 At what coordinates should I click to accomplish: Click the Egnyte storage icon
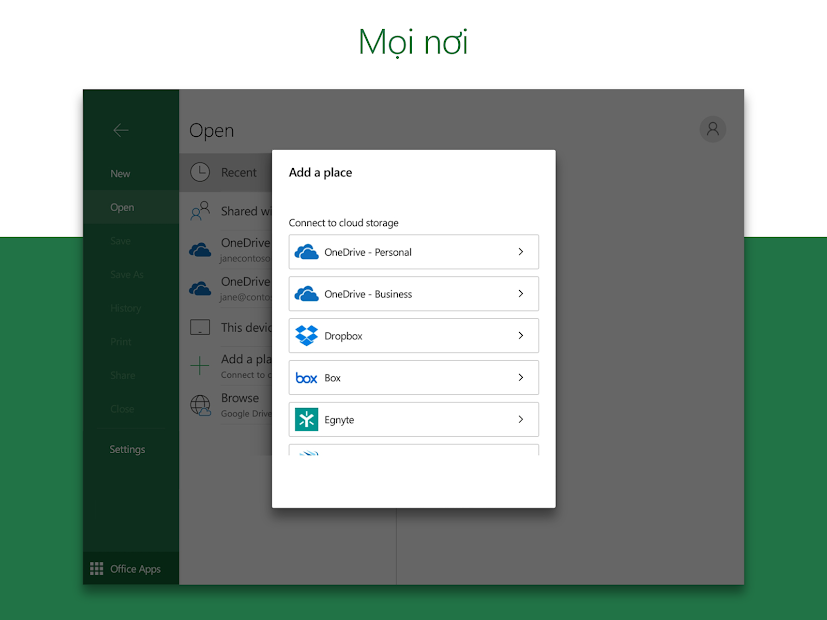coord(305,419)
